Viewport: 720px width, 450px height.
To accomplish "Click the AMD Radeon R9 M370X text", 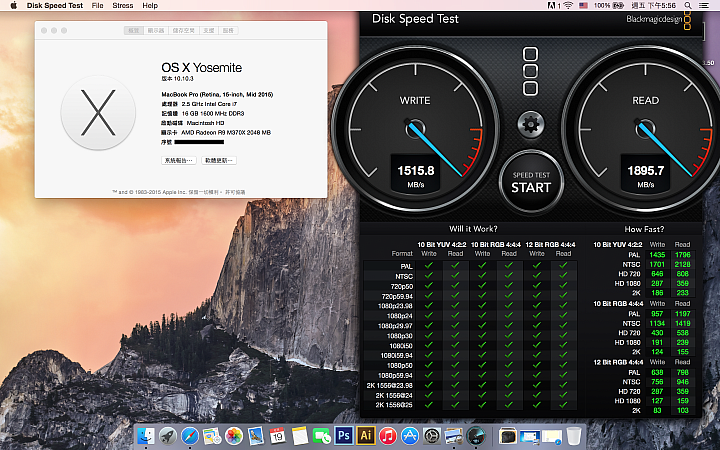I will click(x=226, y=132).
